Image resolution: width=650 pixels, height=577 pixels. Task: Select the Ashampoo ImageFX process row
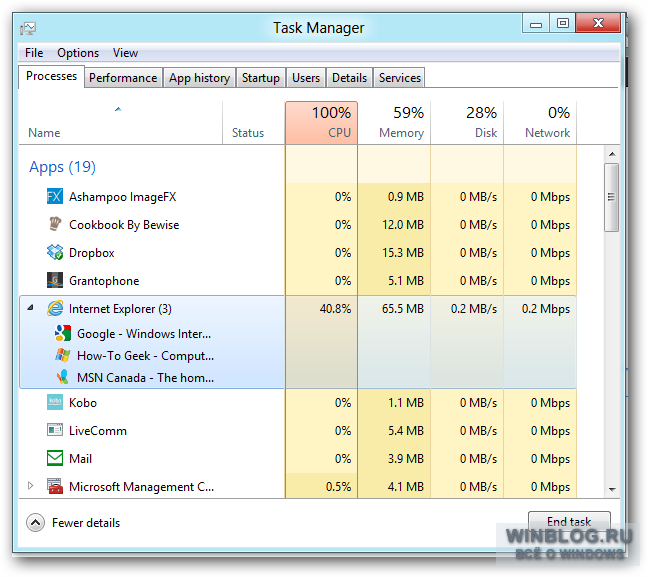(298, 196)
